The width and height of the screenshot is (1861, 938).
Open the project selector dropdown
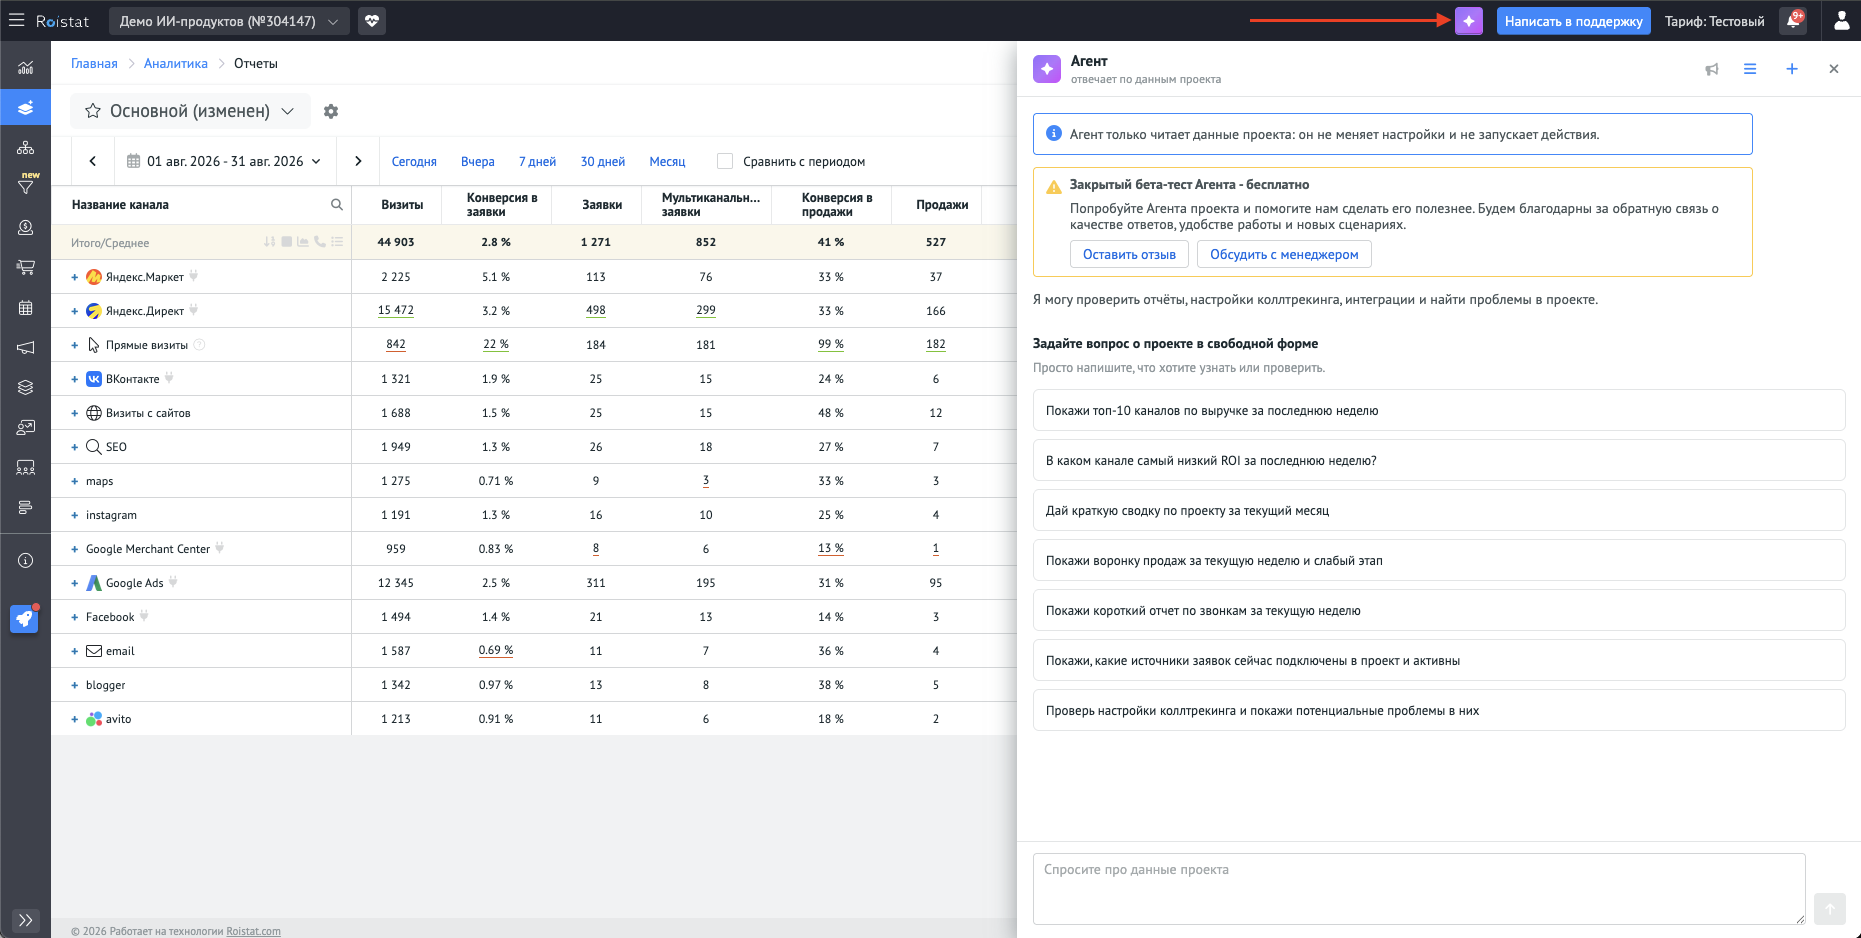(229, 21)
